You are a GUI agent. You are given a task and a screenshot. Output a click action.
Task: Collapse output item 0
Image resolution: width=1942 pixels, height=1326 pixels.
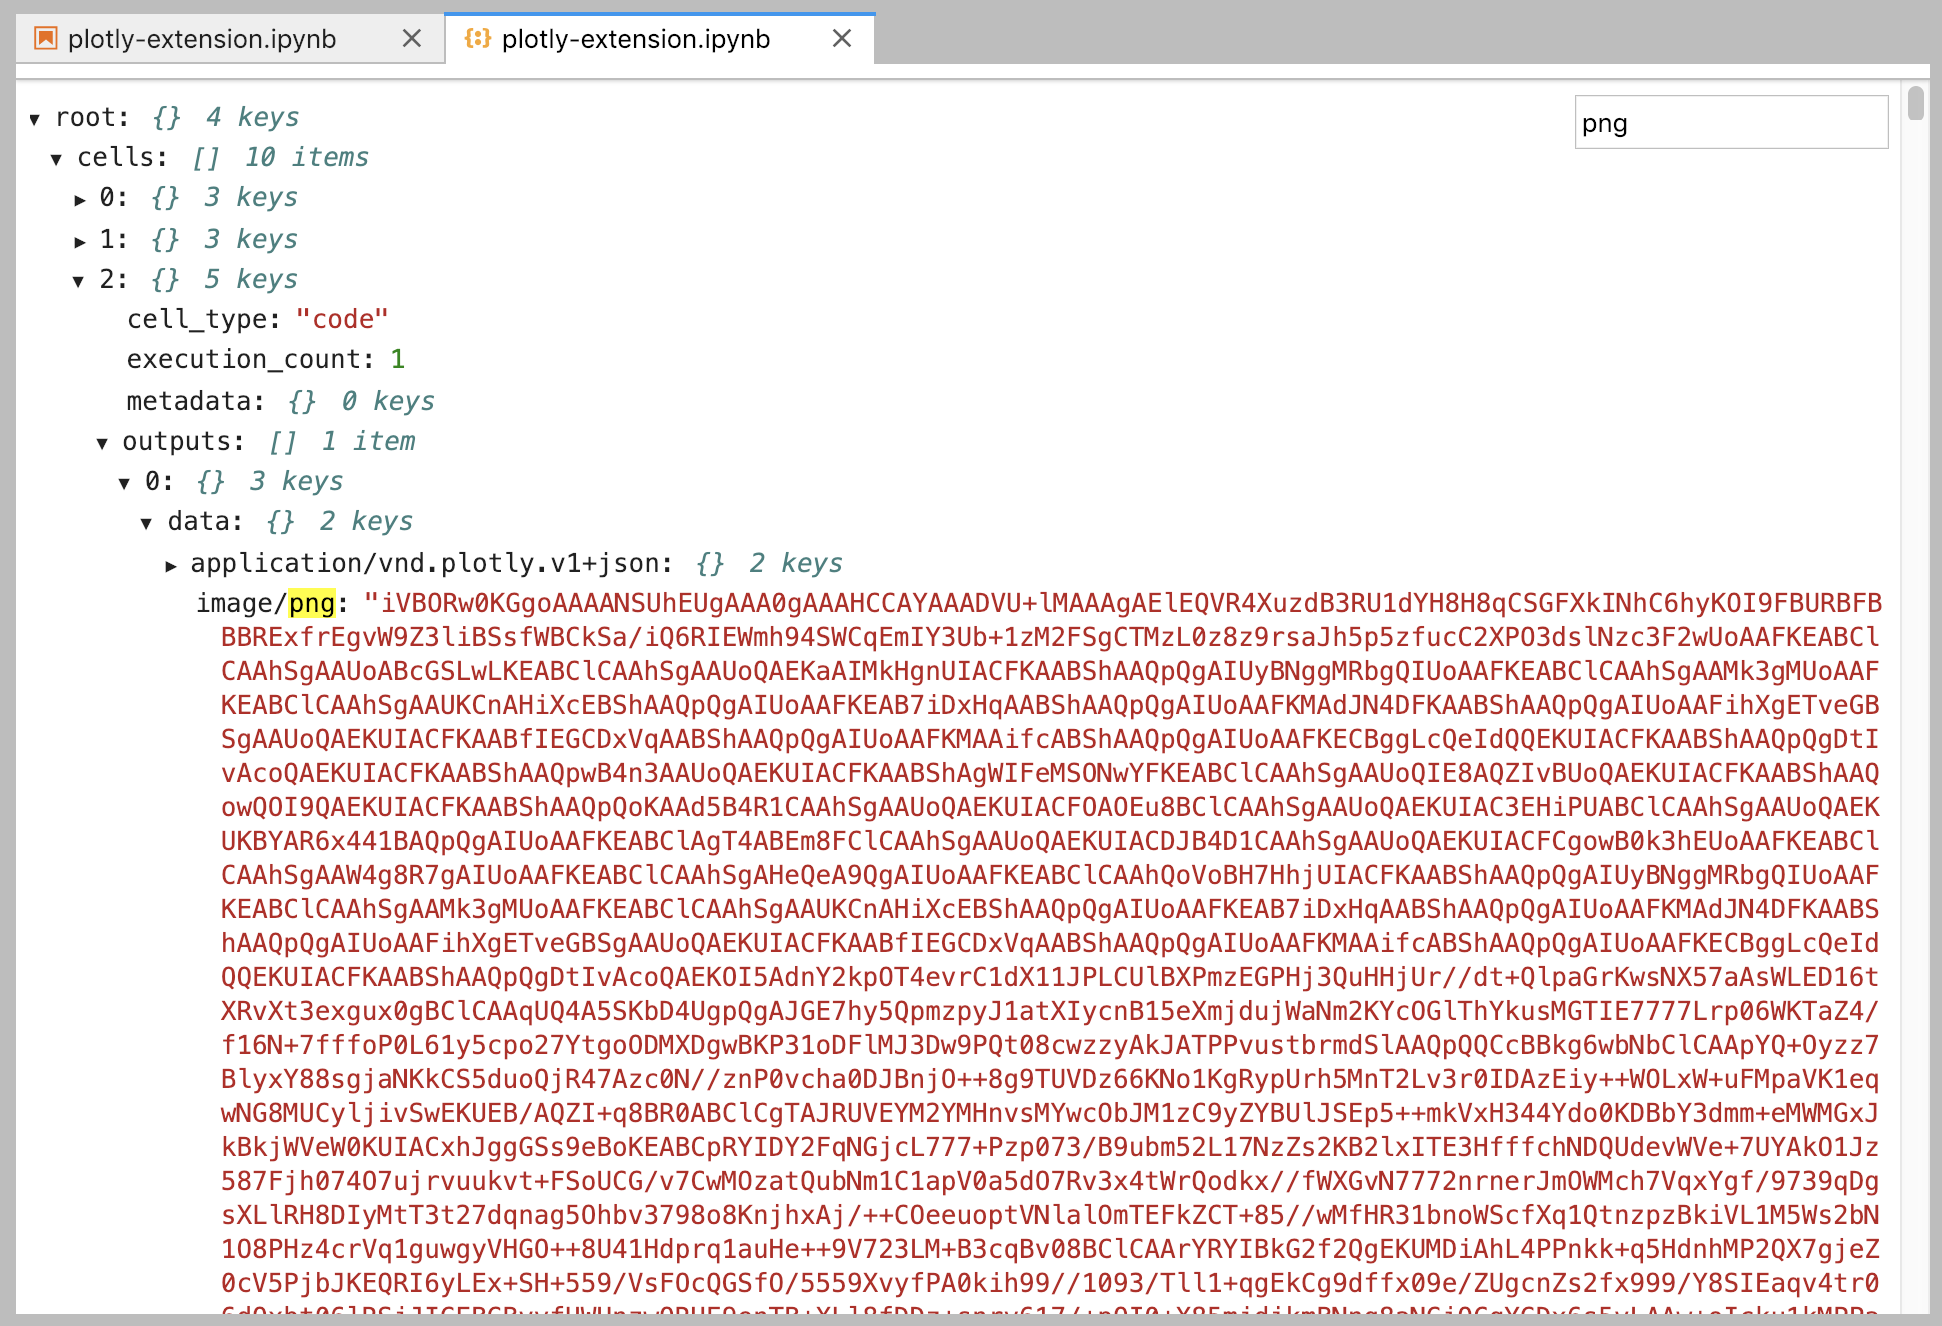pos(124,483)
